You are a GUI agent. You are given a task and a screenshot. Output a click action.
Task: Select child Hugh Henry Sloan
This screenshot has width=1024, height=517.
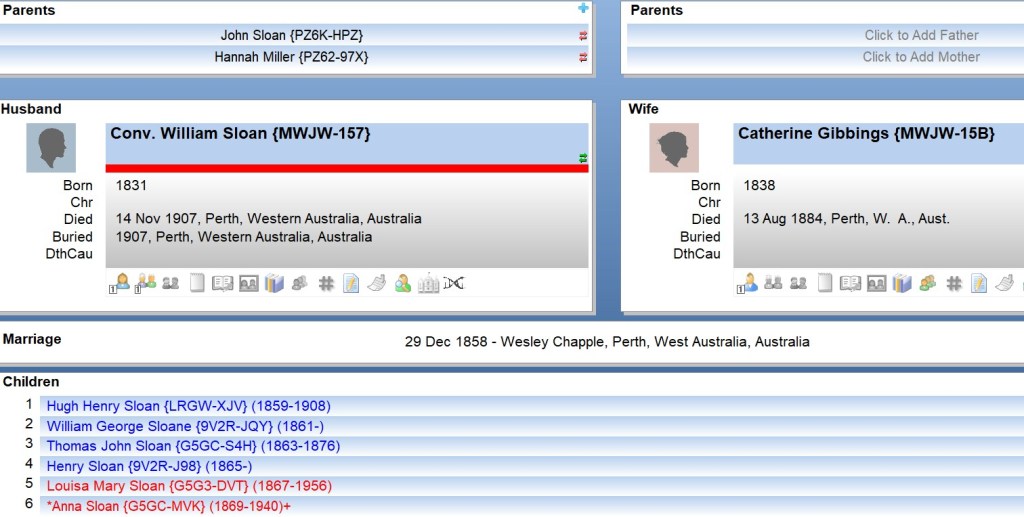point(188,406)
